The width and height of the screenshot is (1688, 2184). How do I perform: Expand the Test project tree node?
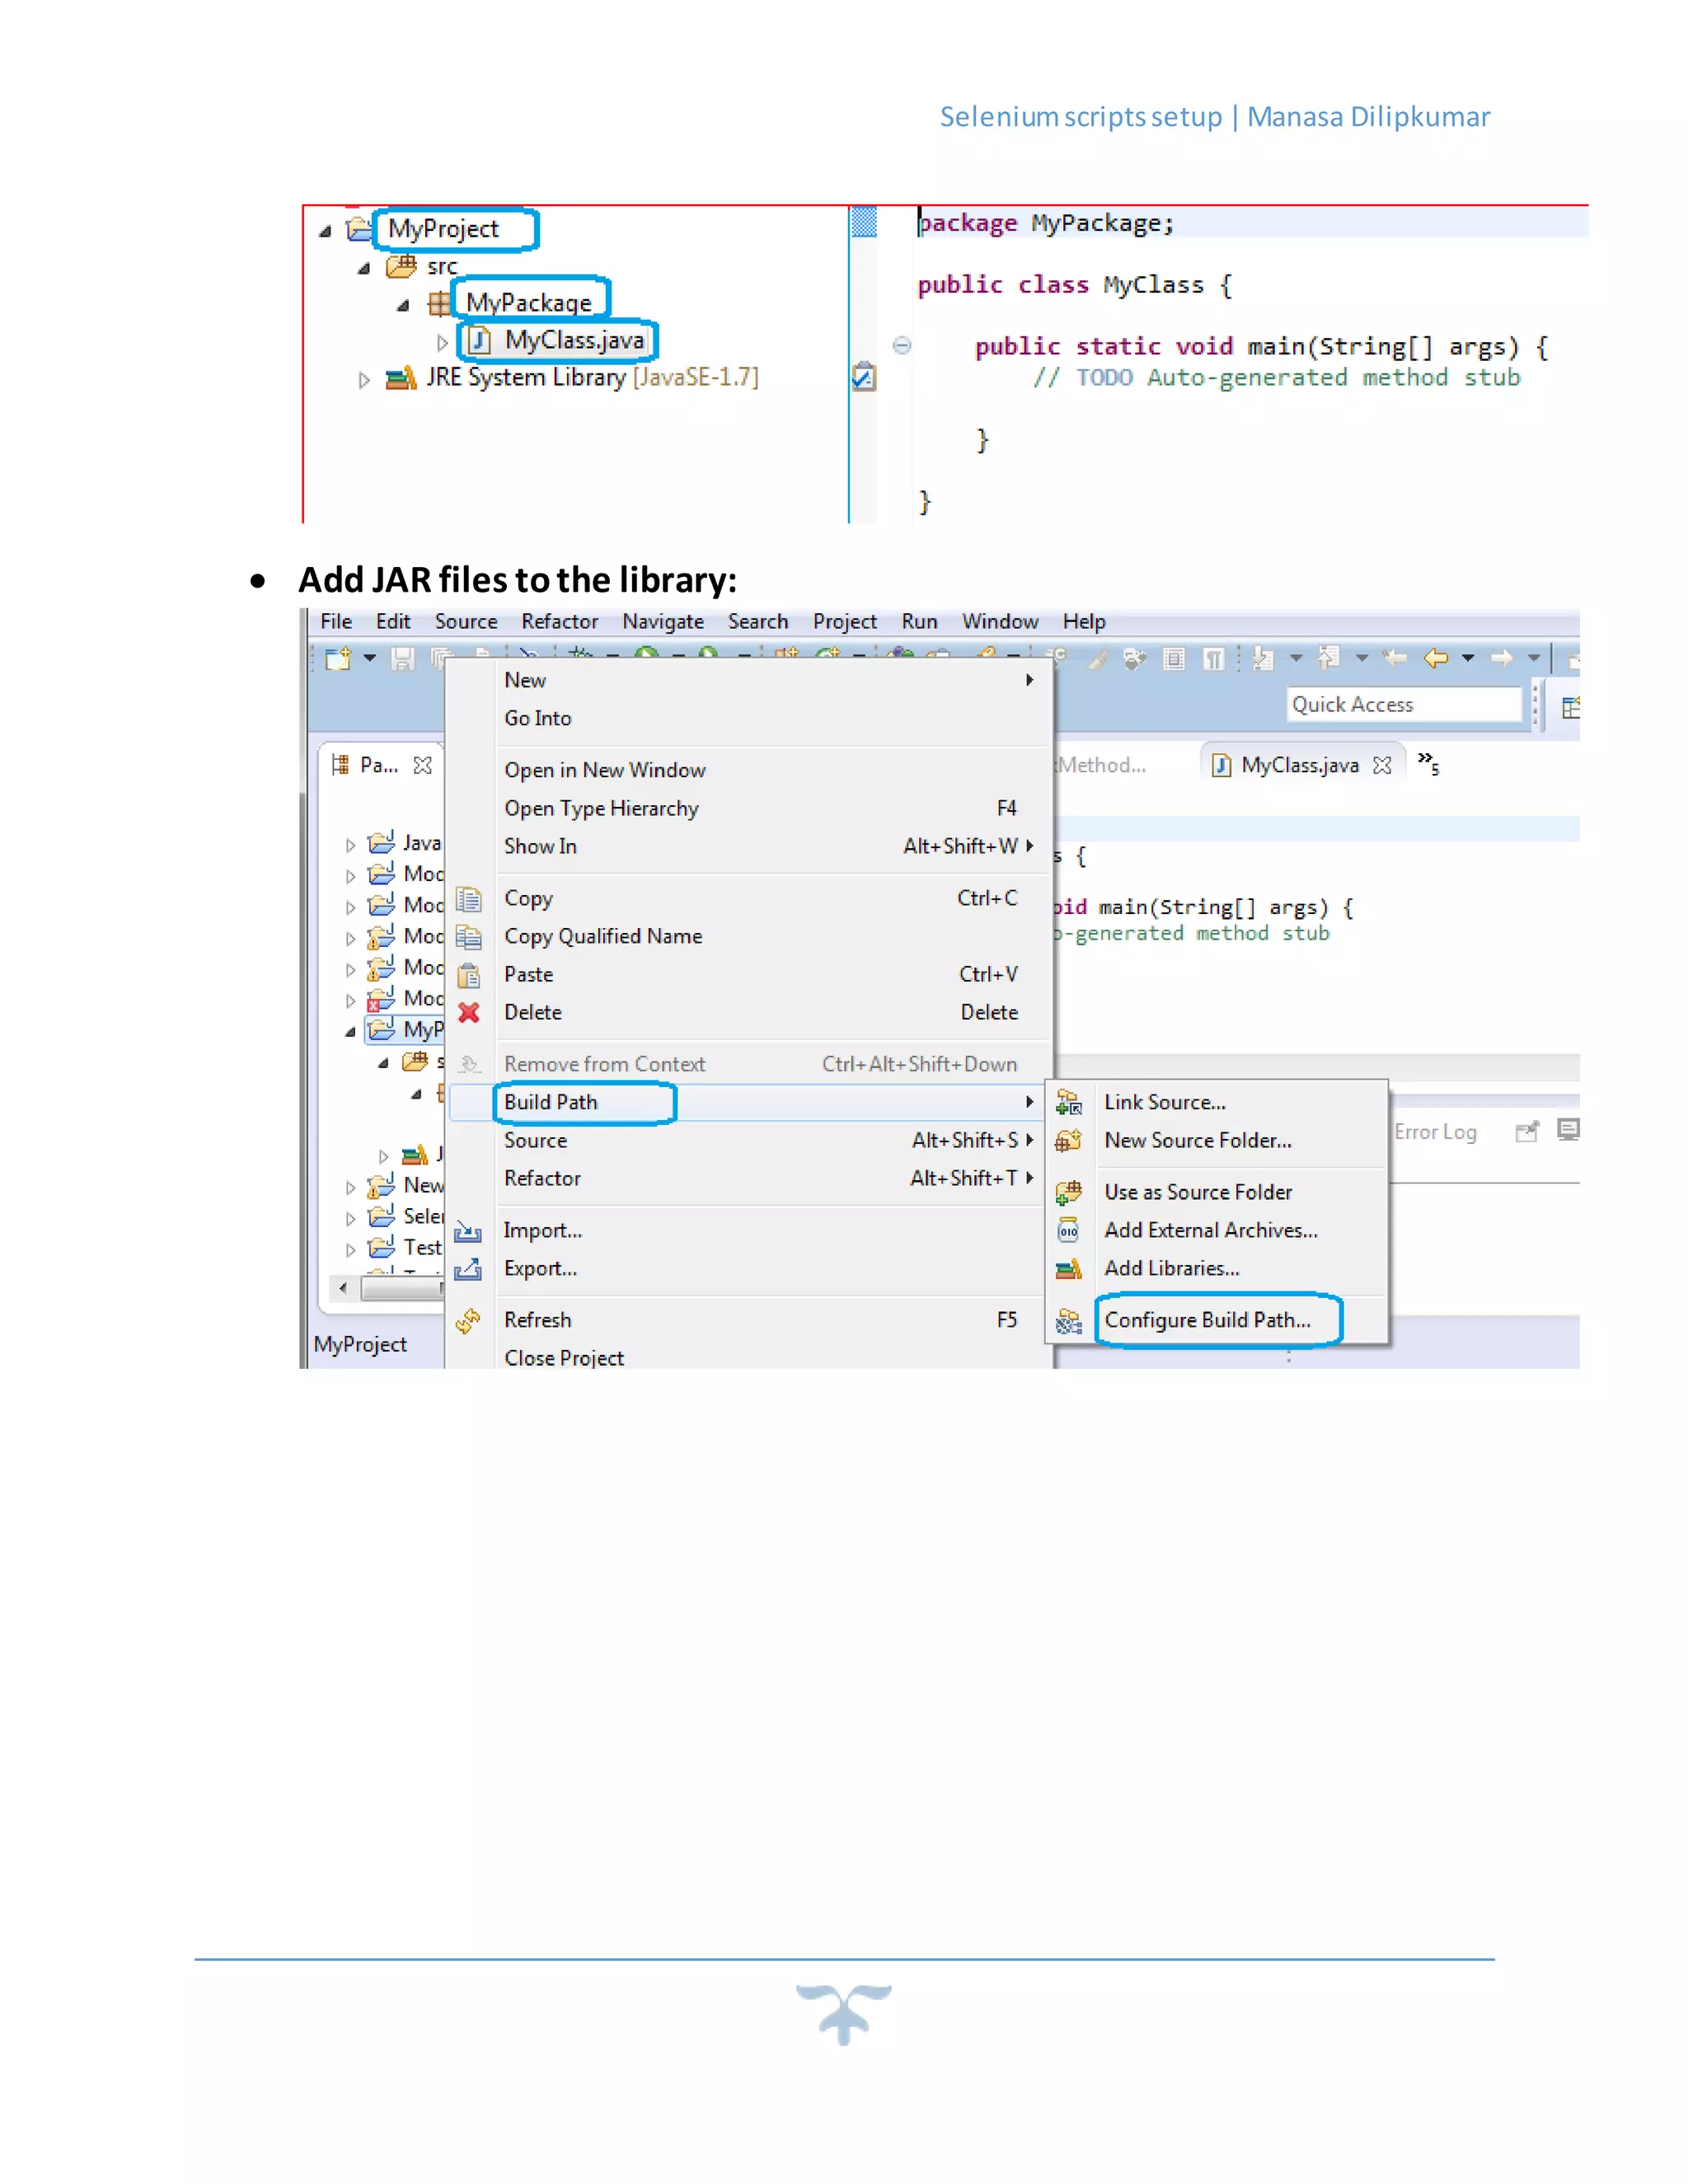pyautogui.click(x=350, y=1250)
